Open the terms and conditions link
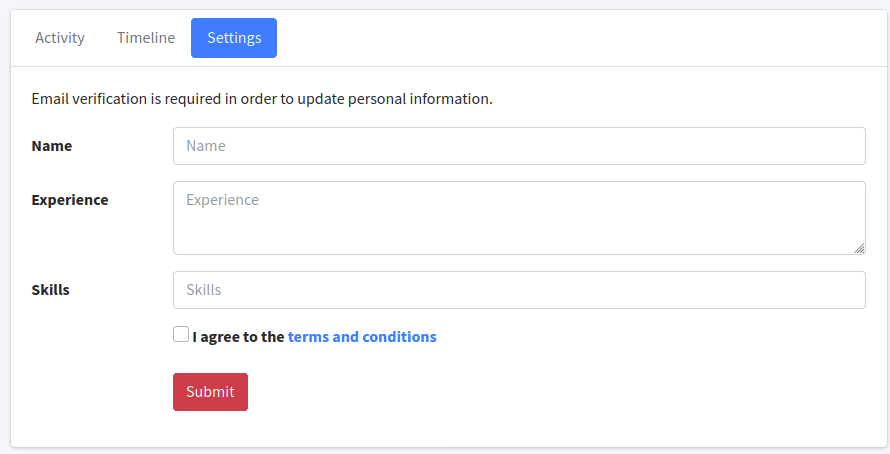Image resolution: width=890 pixels, height=454 pixels. 362,337
